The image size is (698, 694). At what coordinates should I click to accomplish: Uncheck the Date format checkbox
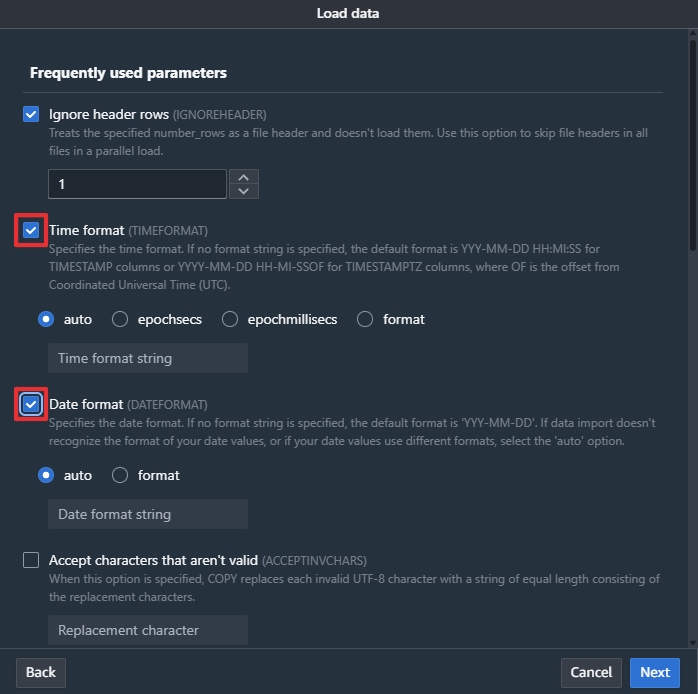31,404
